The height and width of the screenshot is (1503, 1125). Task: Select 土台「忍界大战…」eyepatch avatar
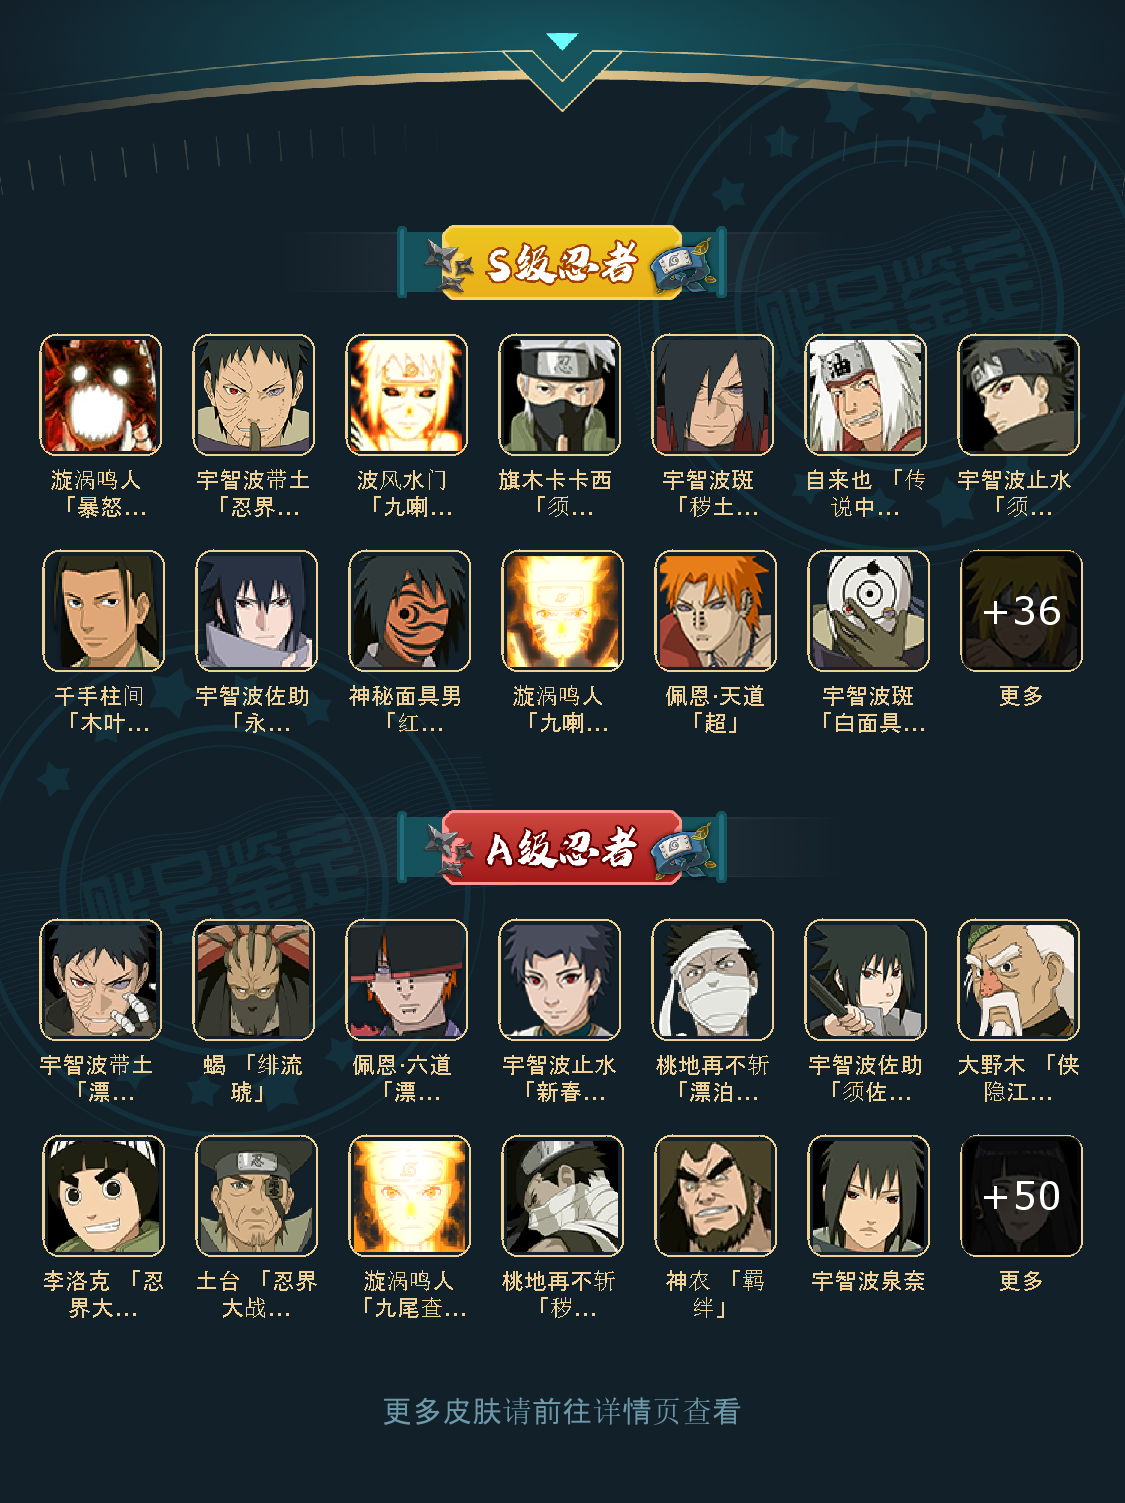tap(256, 1196)
